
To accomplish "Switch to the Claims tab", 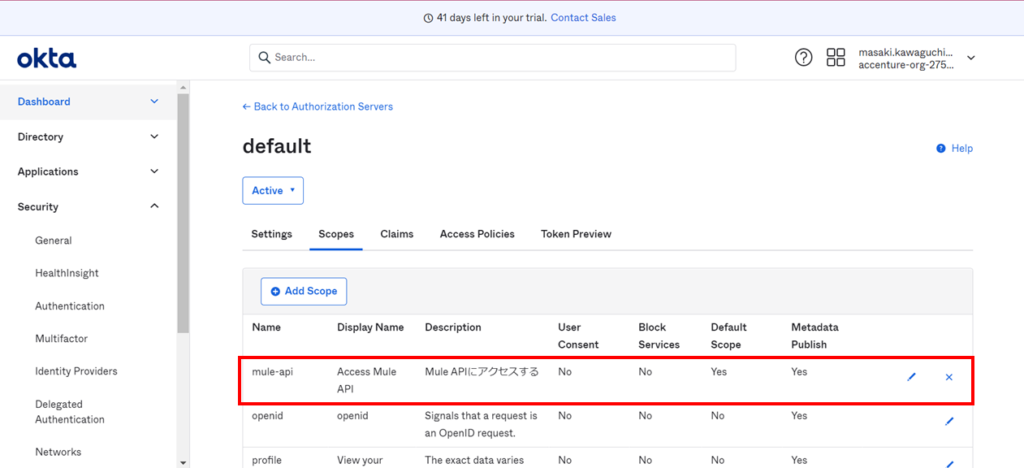I will 396,234.
